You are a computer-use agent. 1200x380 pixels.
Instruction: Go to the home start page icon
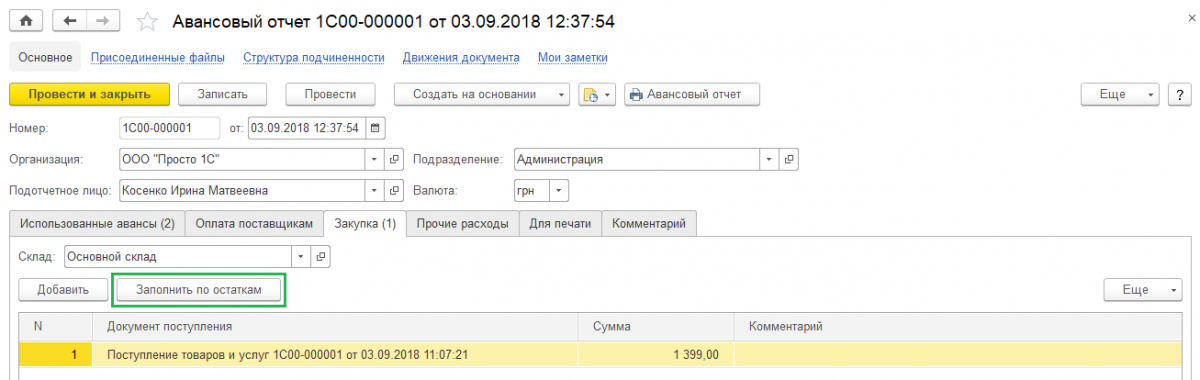click(x=25, y=20)
